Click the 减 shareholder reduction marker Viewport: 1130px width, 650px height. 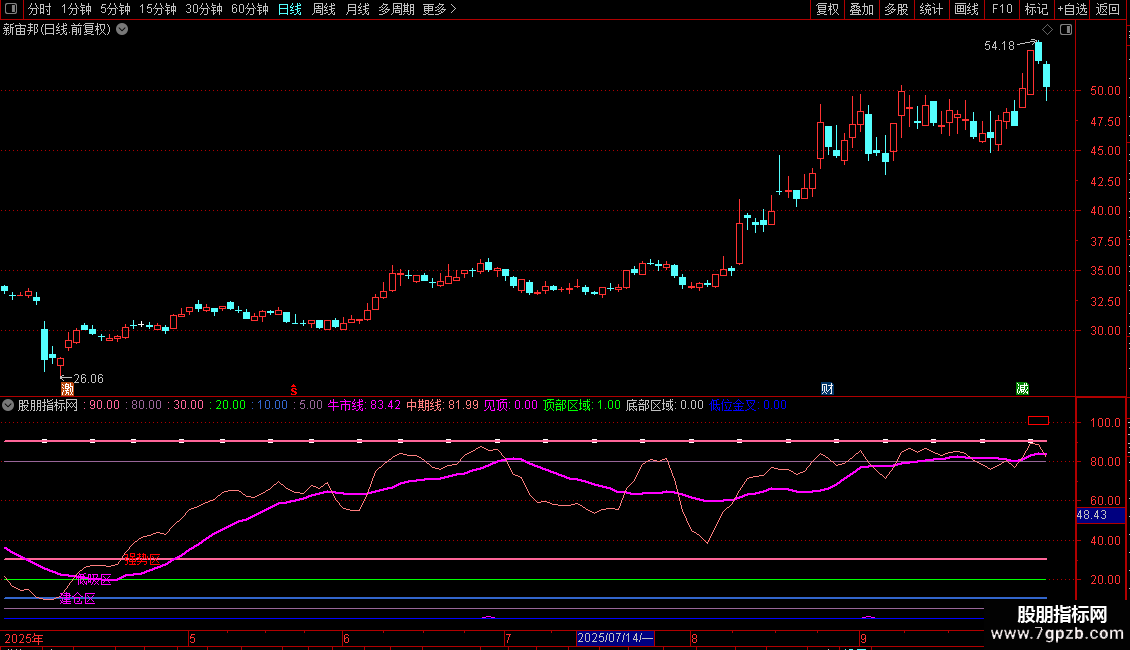coord(1022,388)
